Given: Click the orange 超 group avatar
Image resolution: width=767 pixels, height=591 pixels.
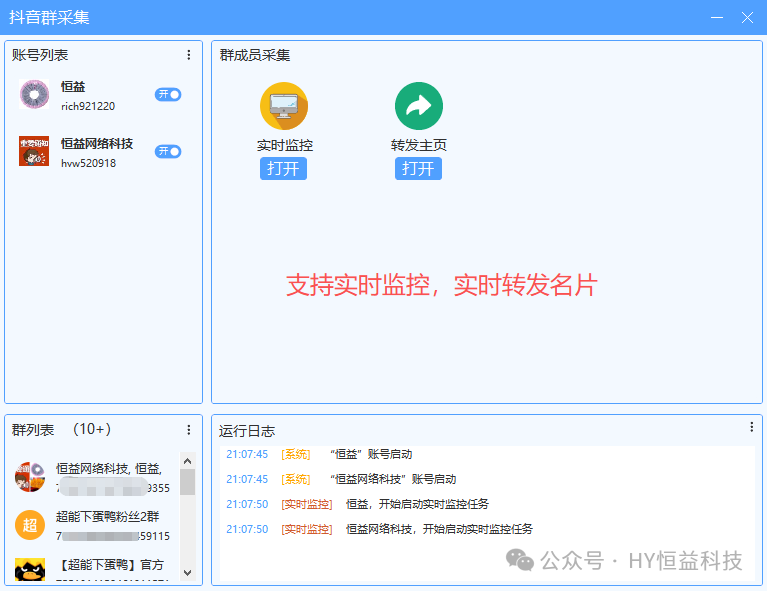Looking at the screenshot, I should pyautogui.click(x=30, y=525).
